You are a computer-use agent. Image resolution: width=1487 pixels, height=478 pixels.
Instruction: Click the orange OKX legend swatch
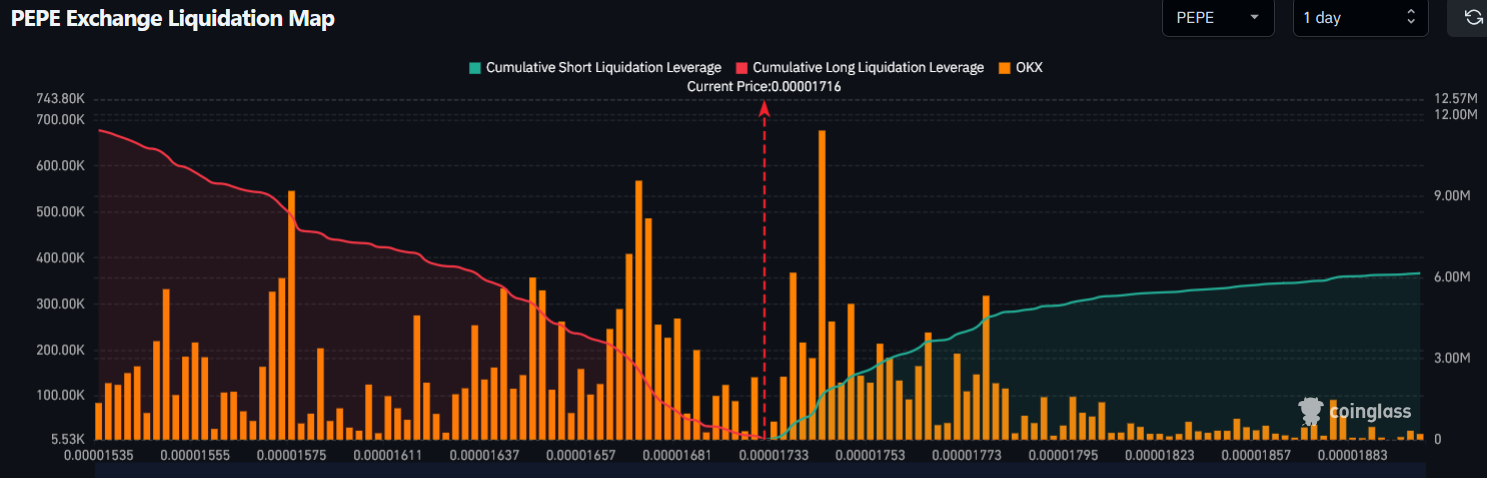(x=1004, y=68)
